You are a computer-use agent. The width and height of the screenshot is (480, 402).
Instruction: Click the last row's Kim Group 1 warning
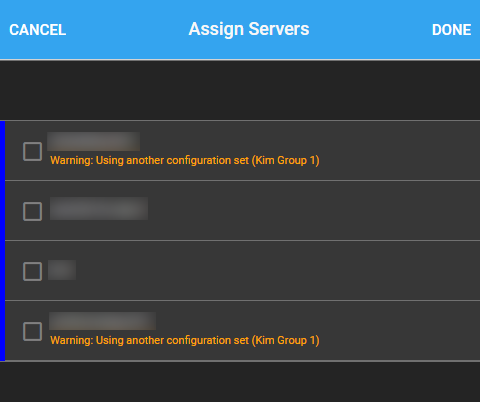click(185, 340)
